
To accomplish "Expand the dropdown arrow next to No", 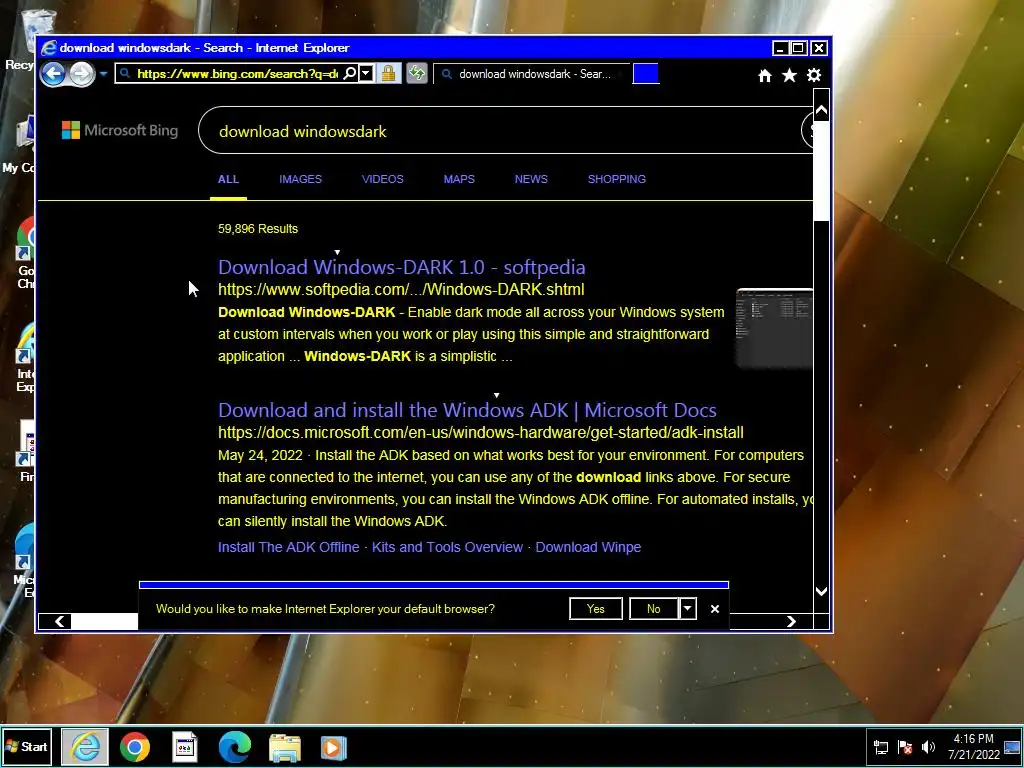I will point(688,609).
